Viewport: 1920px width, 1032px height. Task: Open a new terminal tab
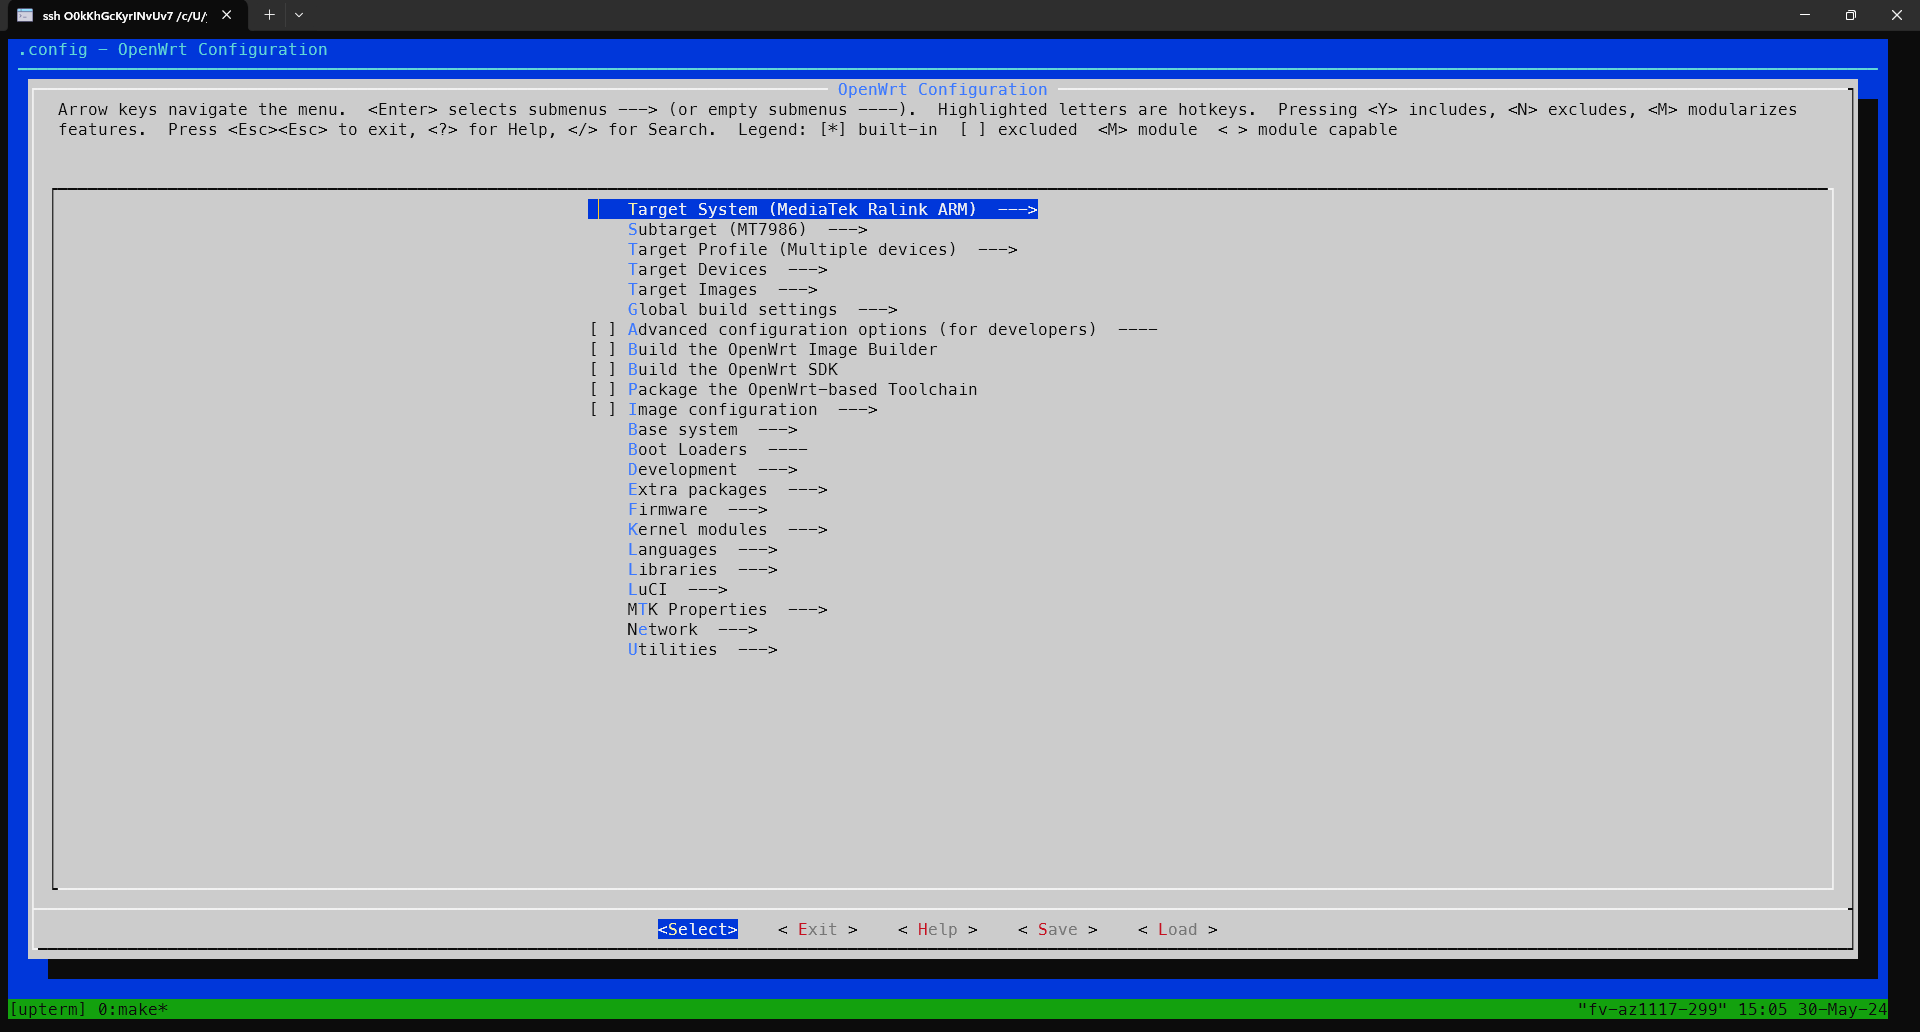[269, 15]
